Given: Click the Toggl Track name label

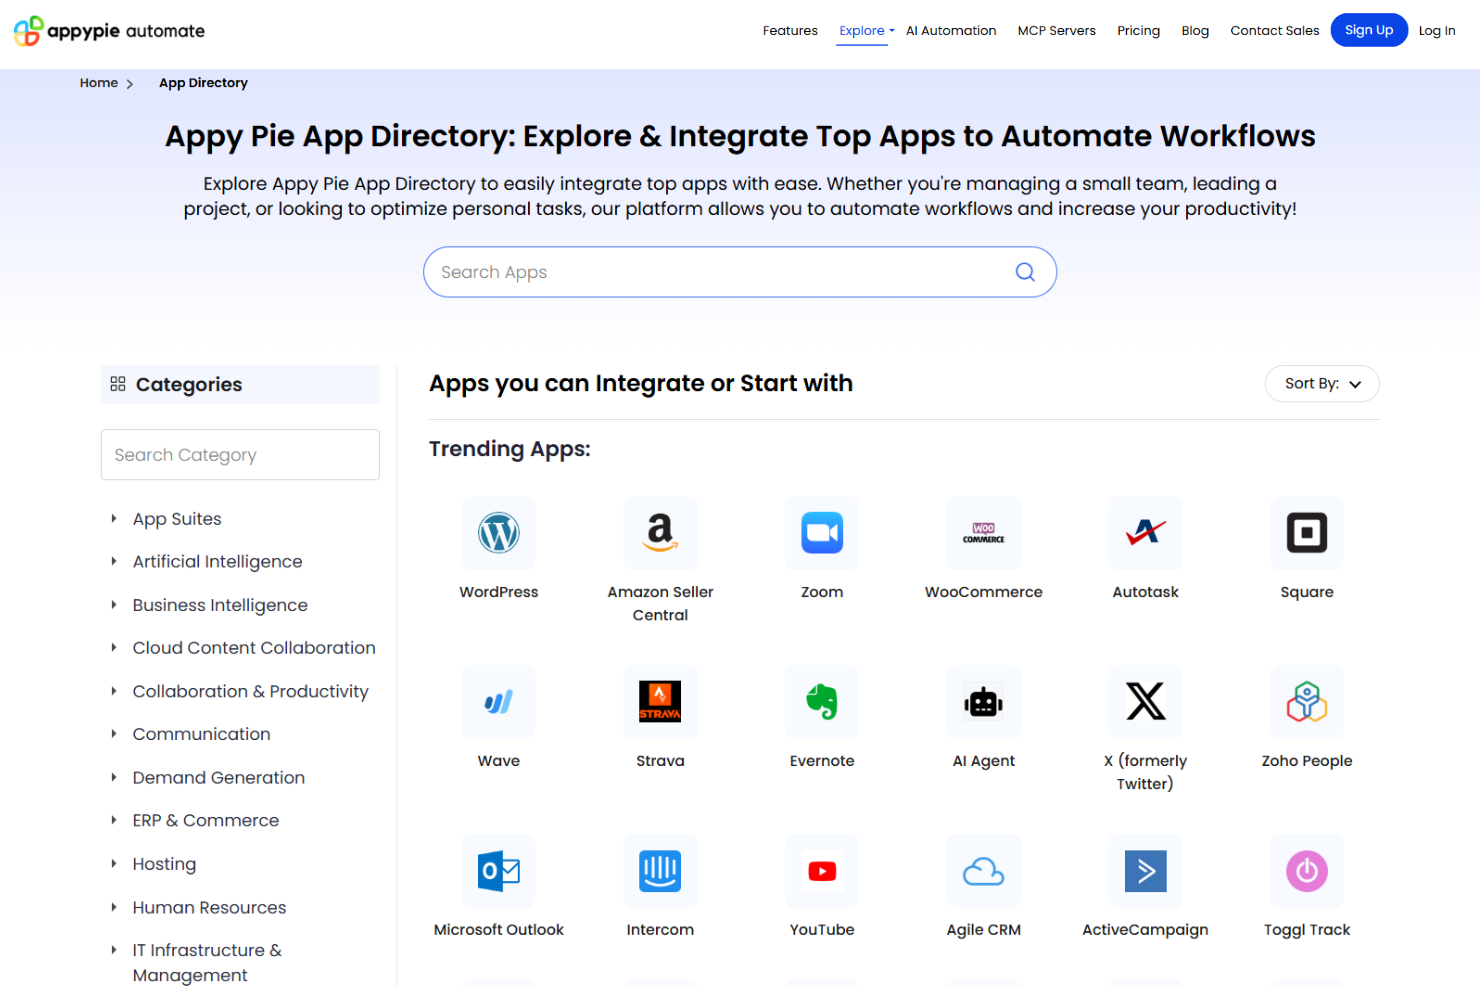Looking at the screenshot, I should coord(1307,930).
